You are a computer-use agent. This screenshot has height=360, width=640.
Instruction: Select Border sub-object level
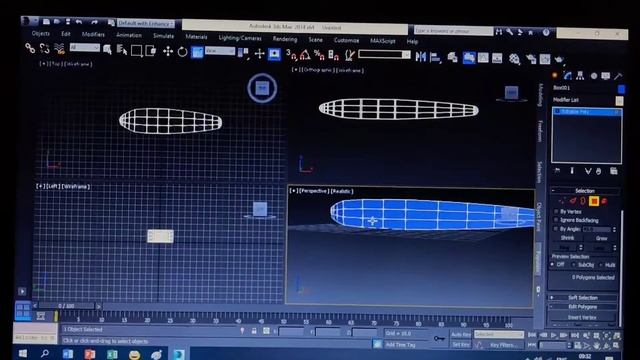(x=583, y=201)
